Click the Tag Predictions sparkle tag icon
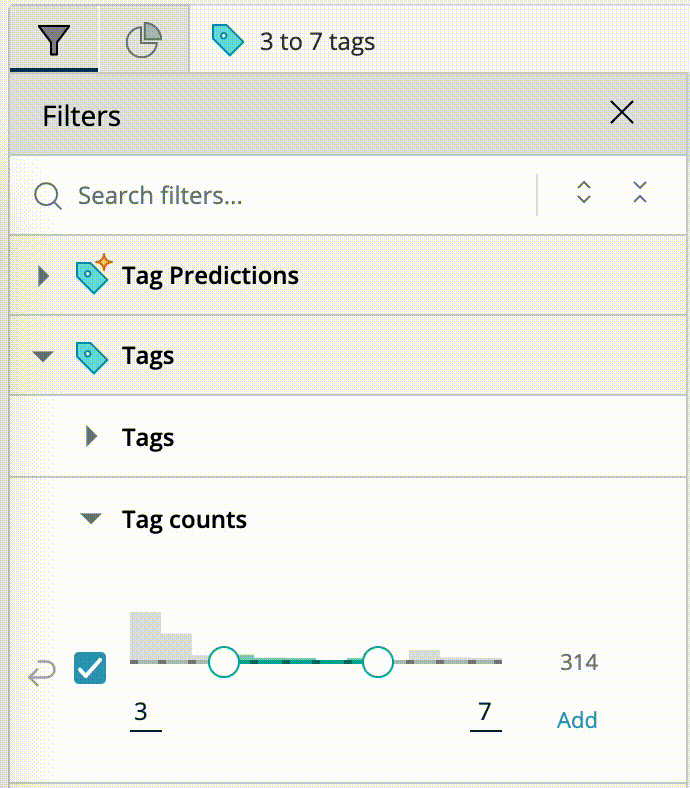 pyautogui.click(x=93, y=275)
